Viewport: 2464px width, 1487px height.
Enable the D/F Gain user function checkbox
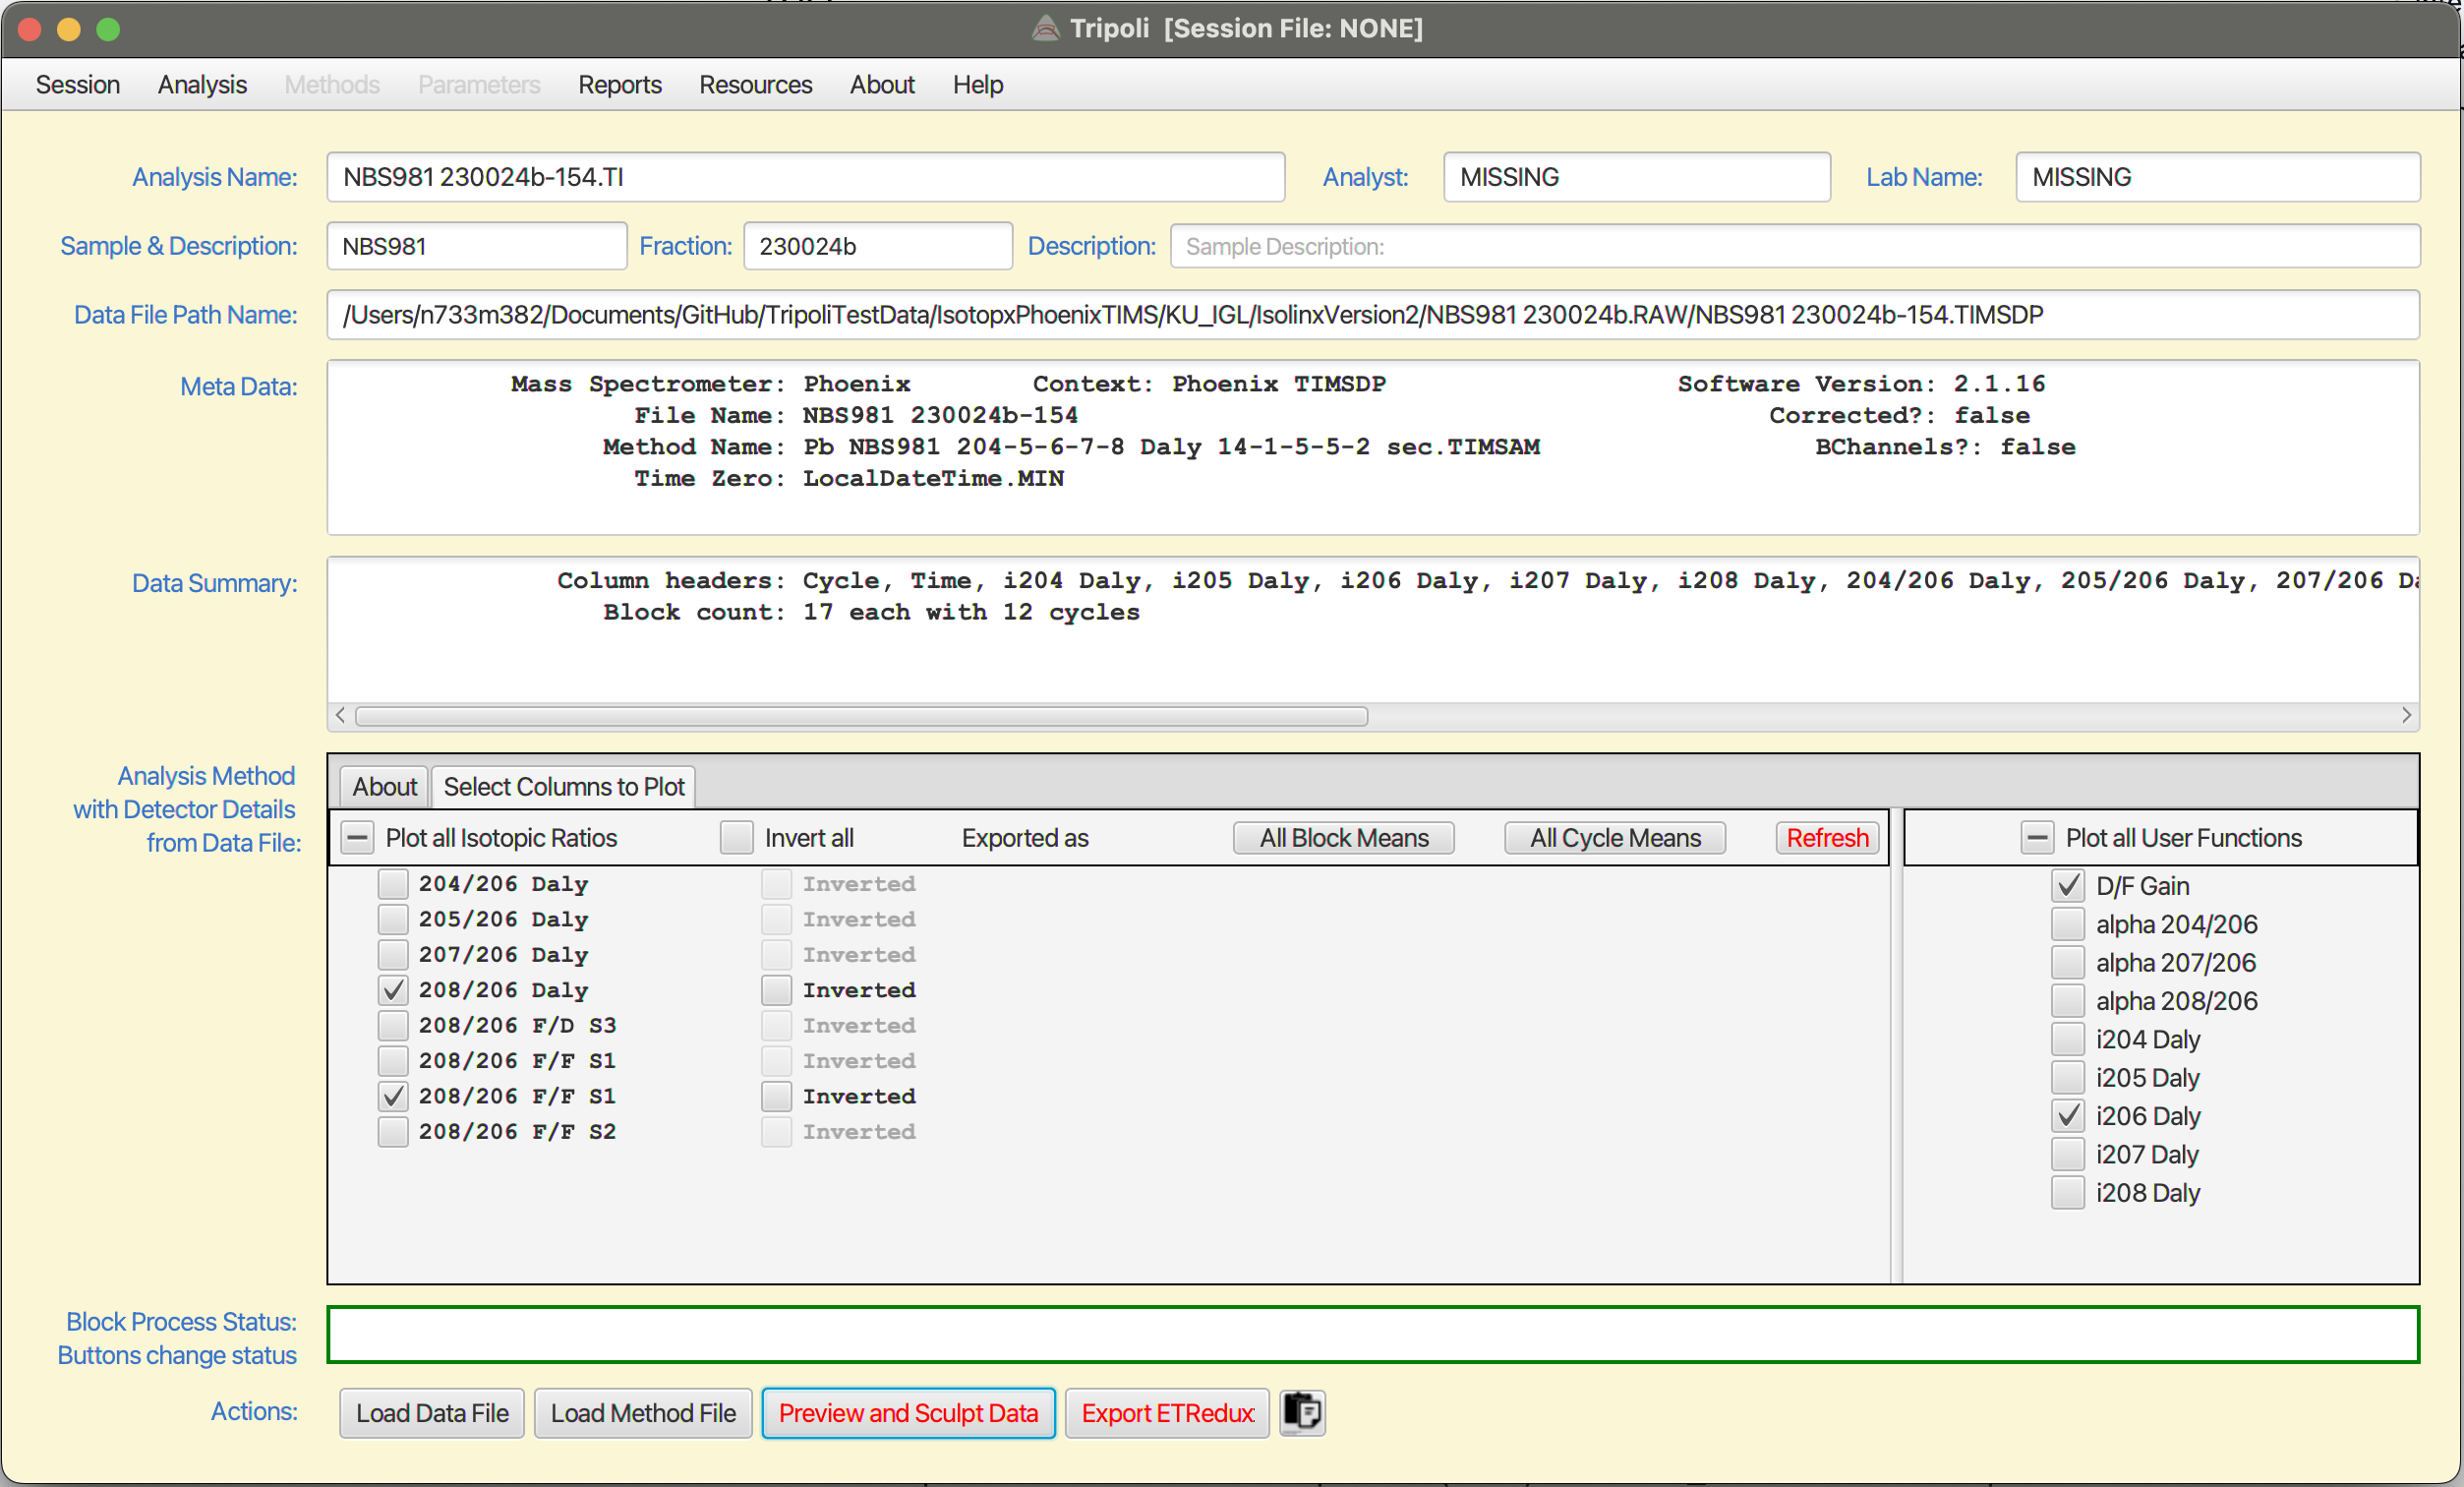coord(2068,885)
